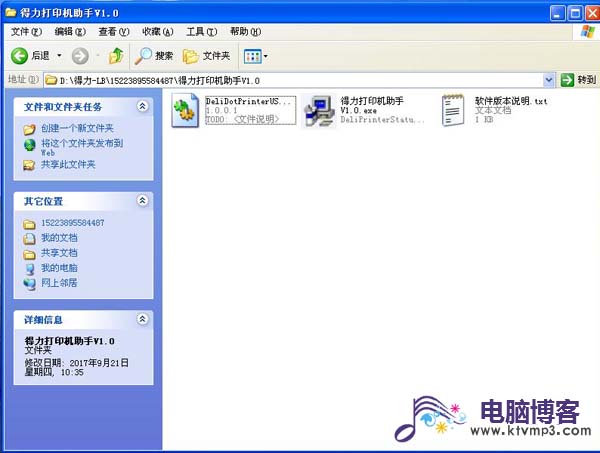The image size is (600, 453).
Task: Toggle the Folders pane button
Action: pyautogui.click(x=206, y=56)
